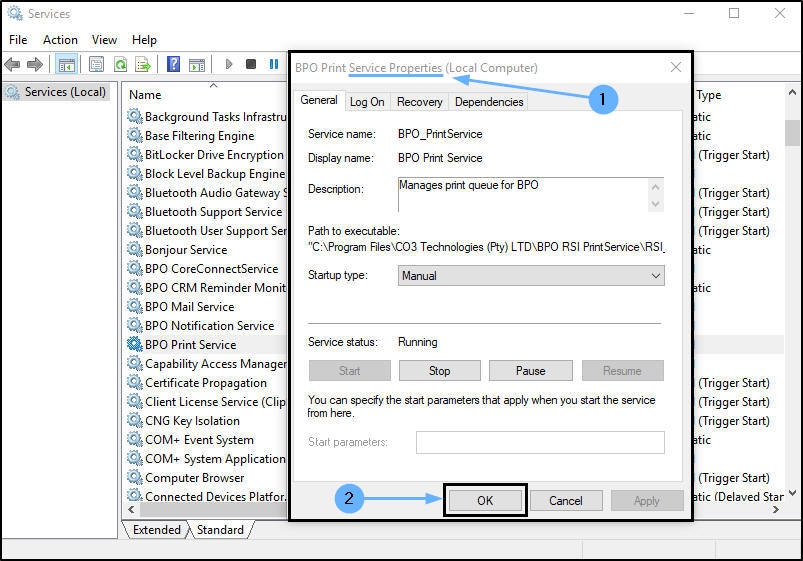Click the Show/Hide Console Tree icon

[x=67, y=65]
